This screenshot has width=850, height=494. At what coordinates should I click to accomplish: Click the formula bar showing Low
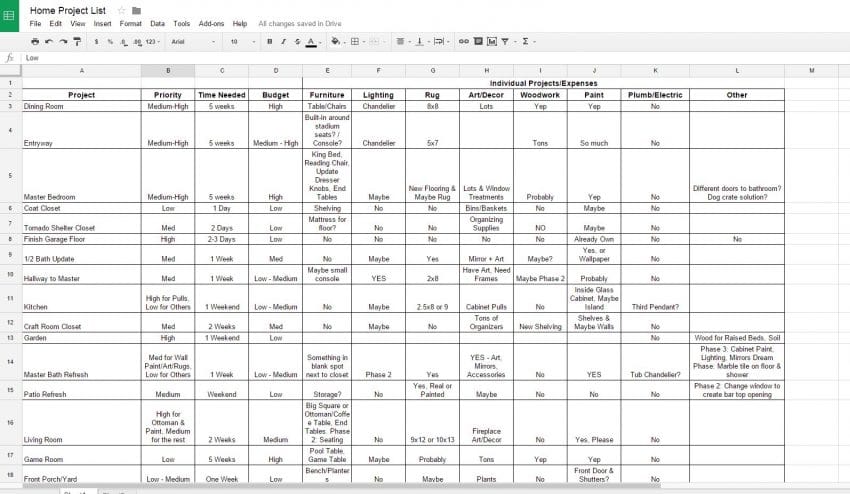(x=434, y=58)
